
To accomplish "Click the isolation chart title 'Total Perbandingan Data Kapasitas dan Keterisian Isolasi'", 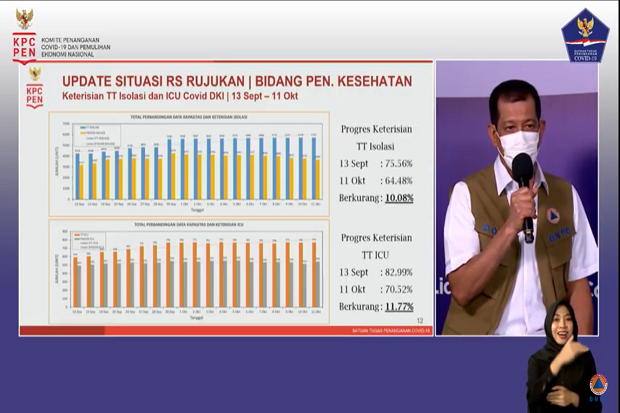I will point(189,117).
